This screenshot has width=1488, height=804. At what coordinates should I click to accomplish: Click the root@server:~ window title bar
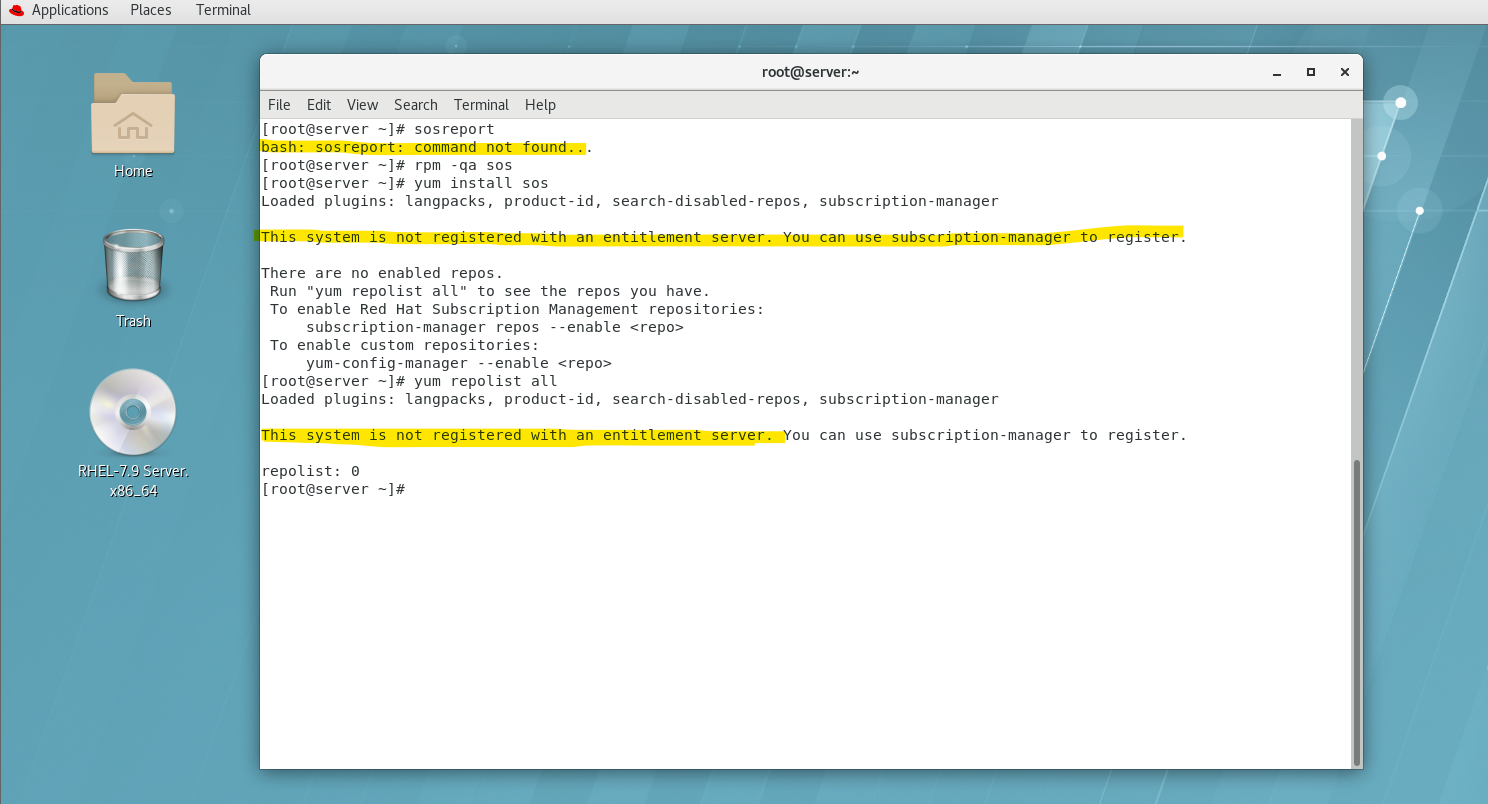811,71
